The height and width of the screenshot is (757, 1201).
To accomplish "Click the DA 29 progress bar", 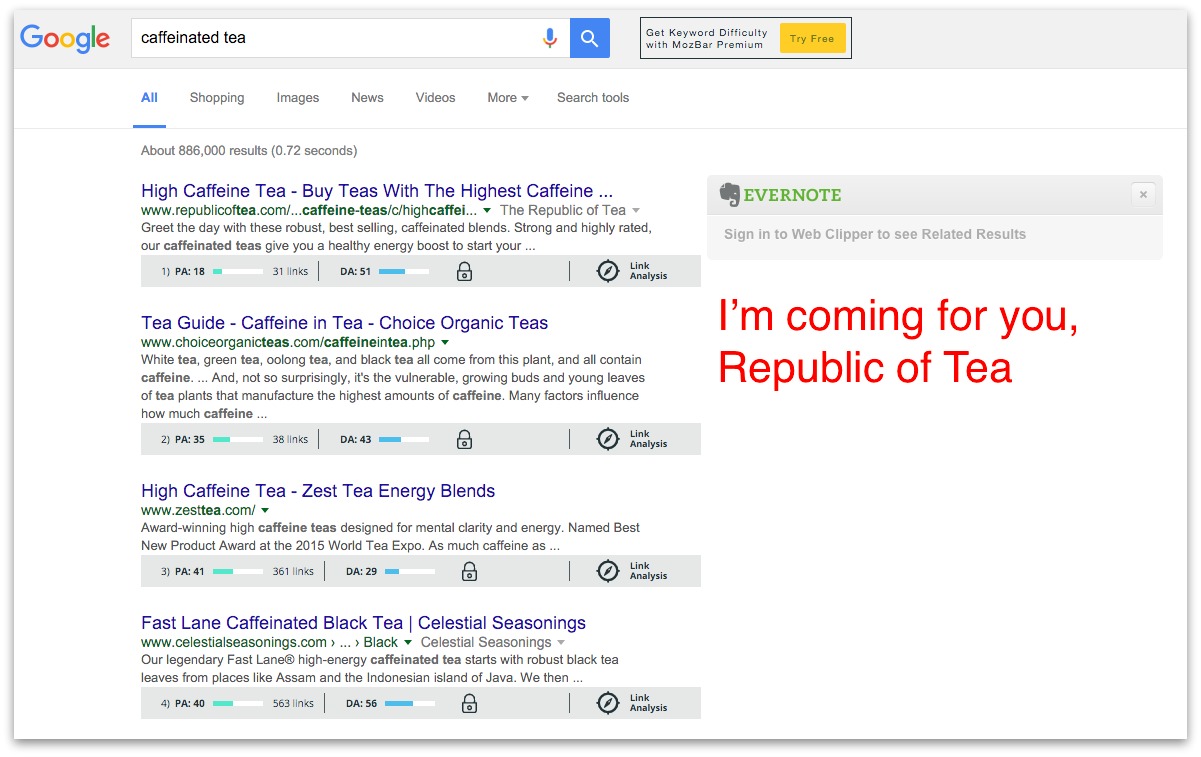I will 410,571.
